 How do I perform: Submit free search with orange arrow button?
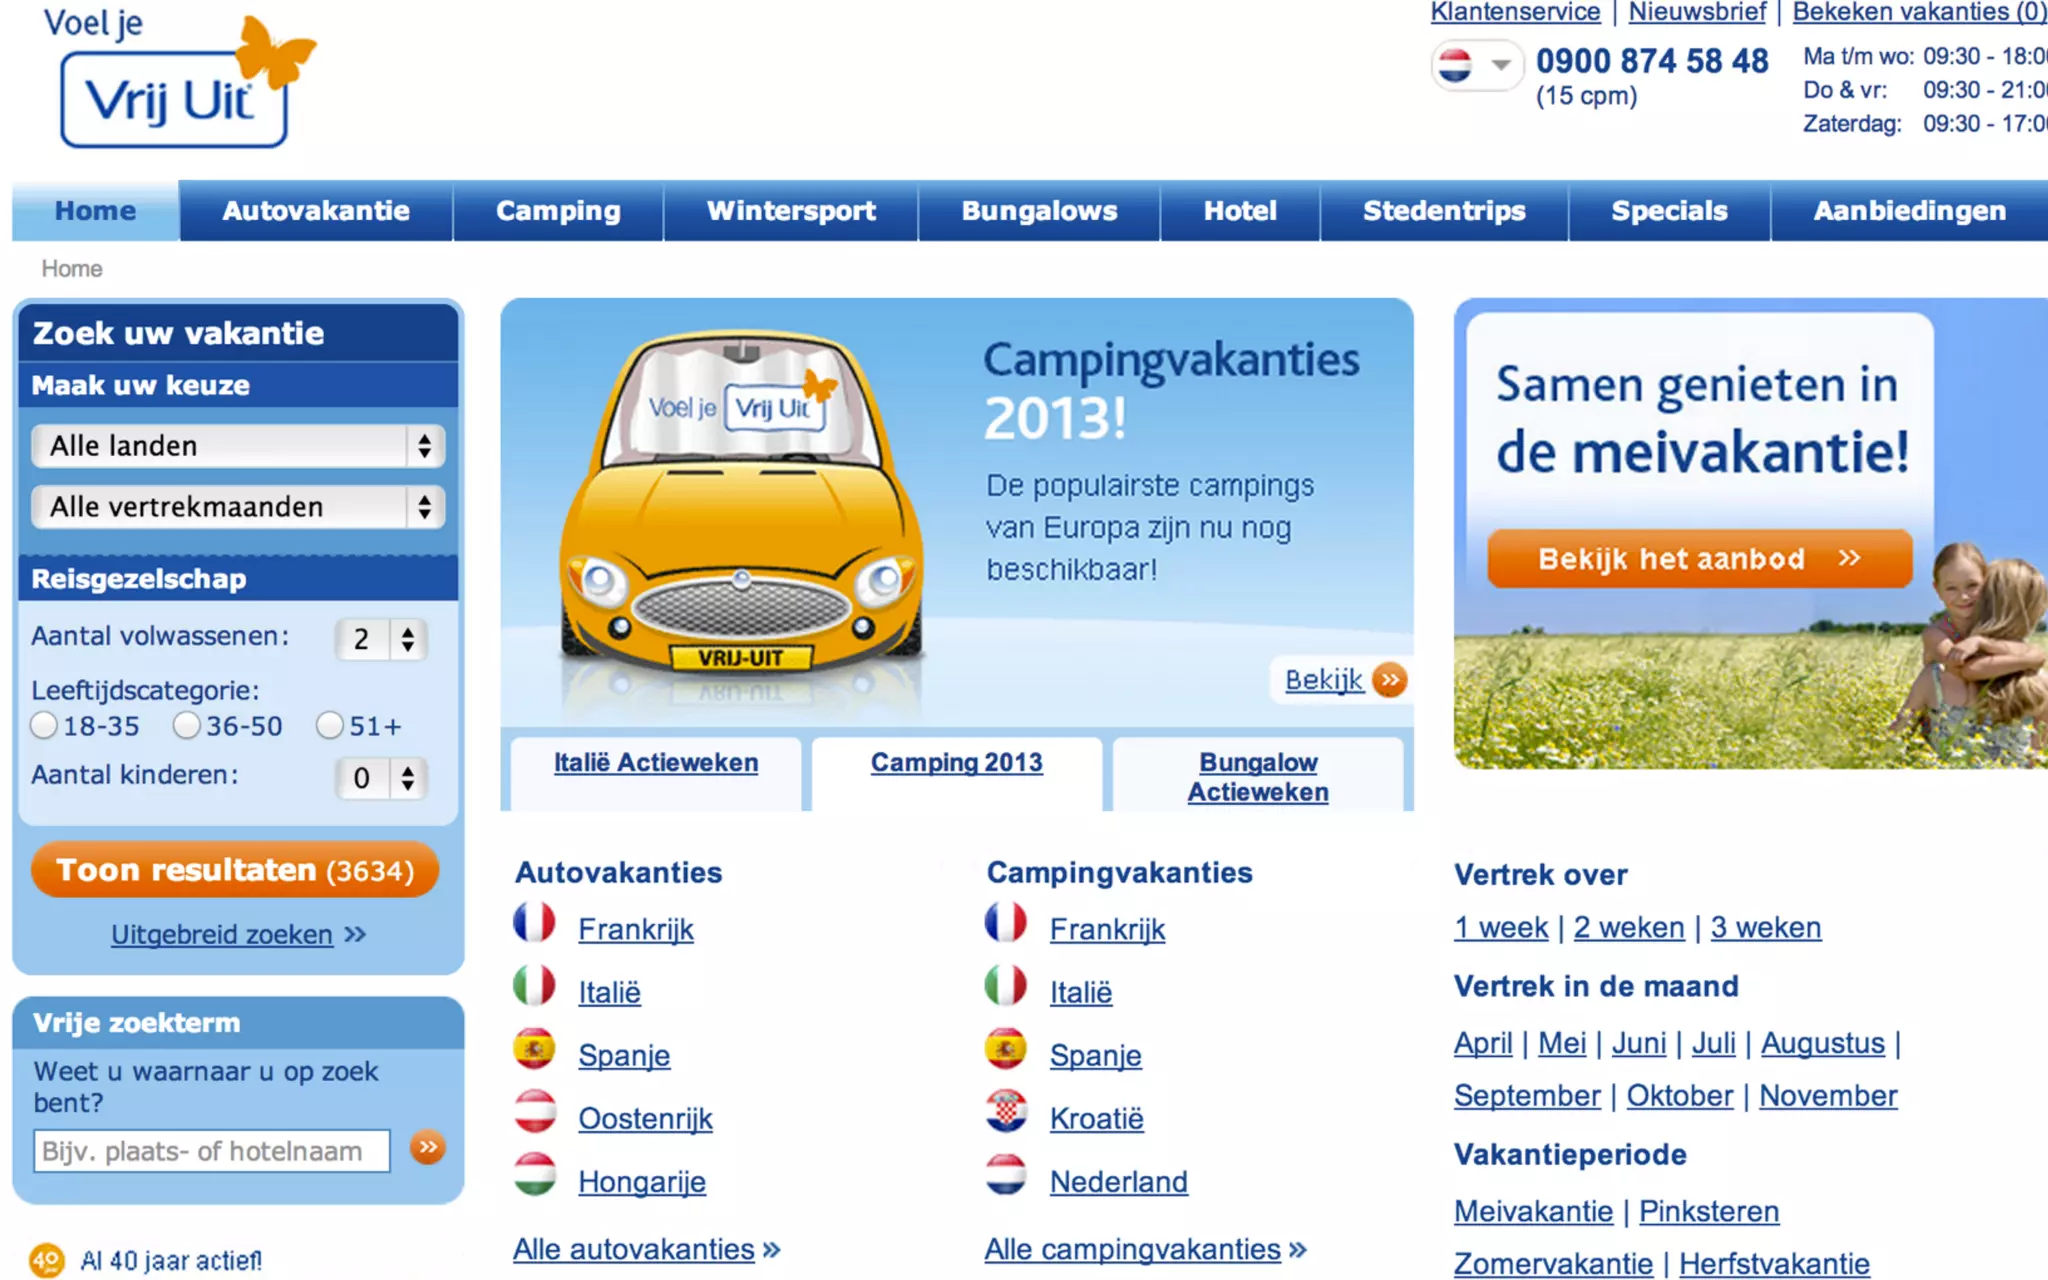(428, 1148)
